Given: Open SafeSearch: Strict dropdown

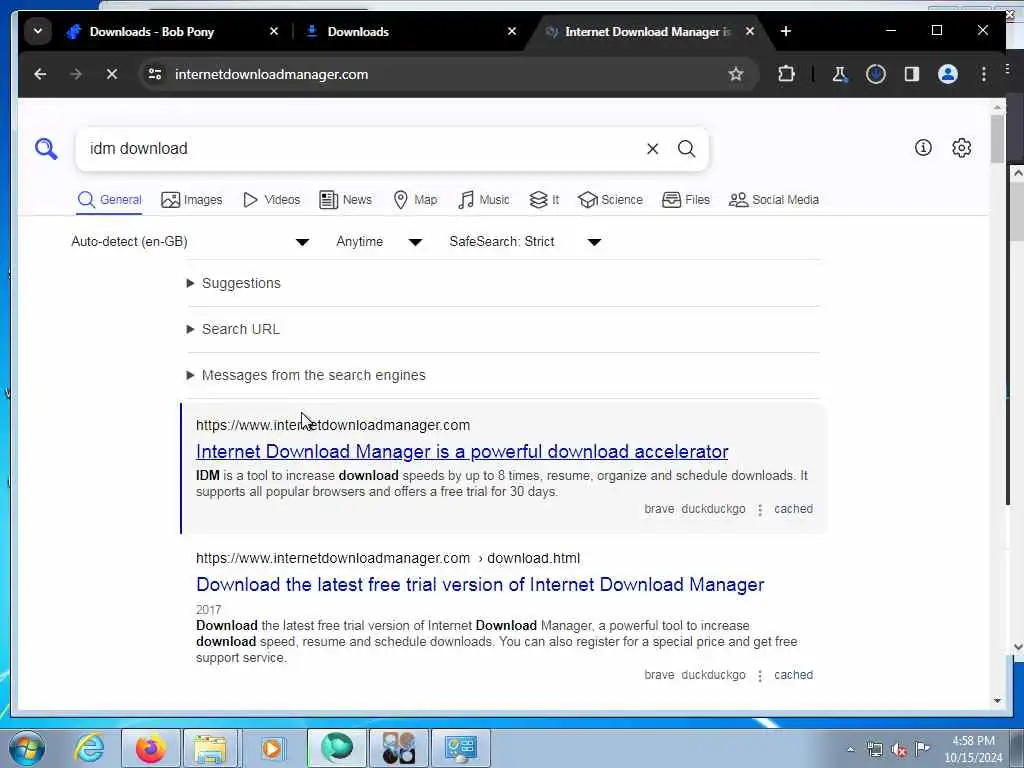Looking at the screenshot, I should pyautogui.click(x=525, y=242).
